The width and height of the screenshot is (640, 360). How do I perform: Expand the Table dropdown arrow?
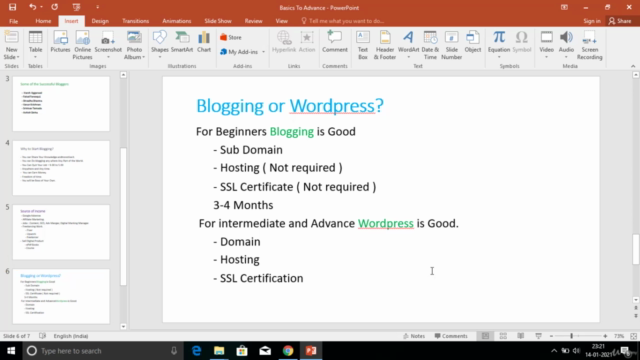coord(36,57)
